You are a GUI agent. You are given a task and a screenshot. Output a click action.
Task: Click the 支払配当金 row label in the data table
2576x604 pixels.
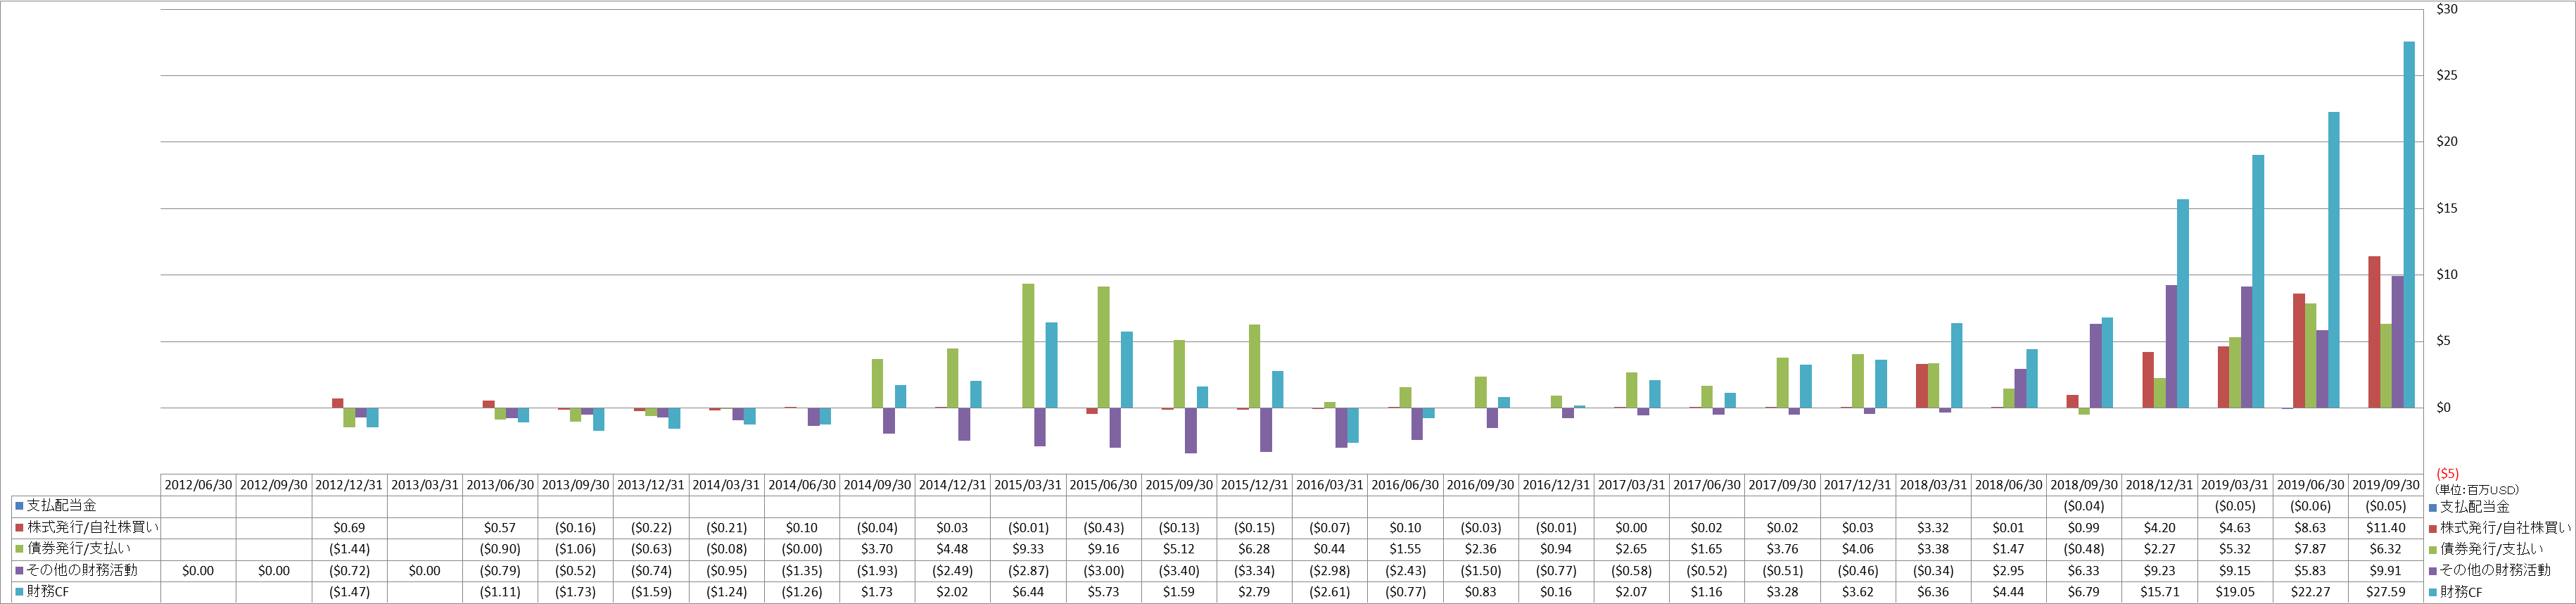pos(61,506)
